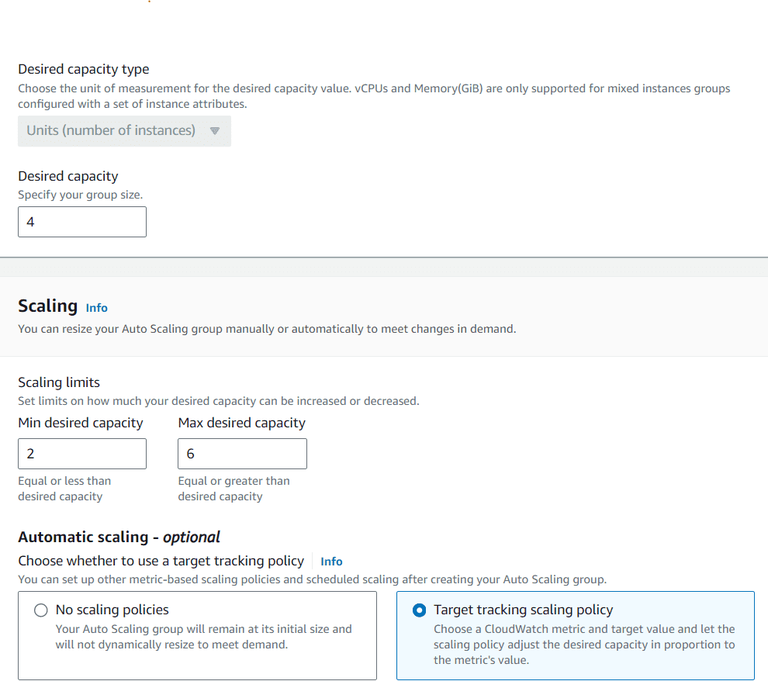Click the Max desired capacity label
The image size is (768, 681).
click(241, 423)
